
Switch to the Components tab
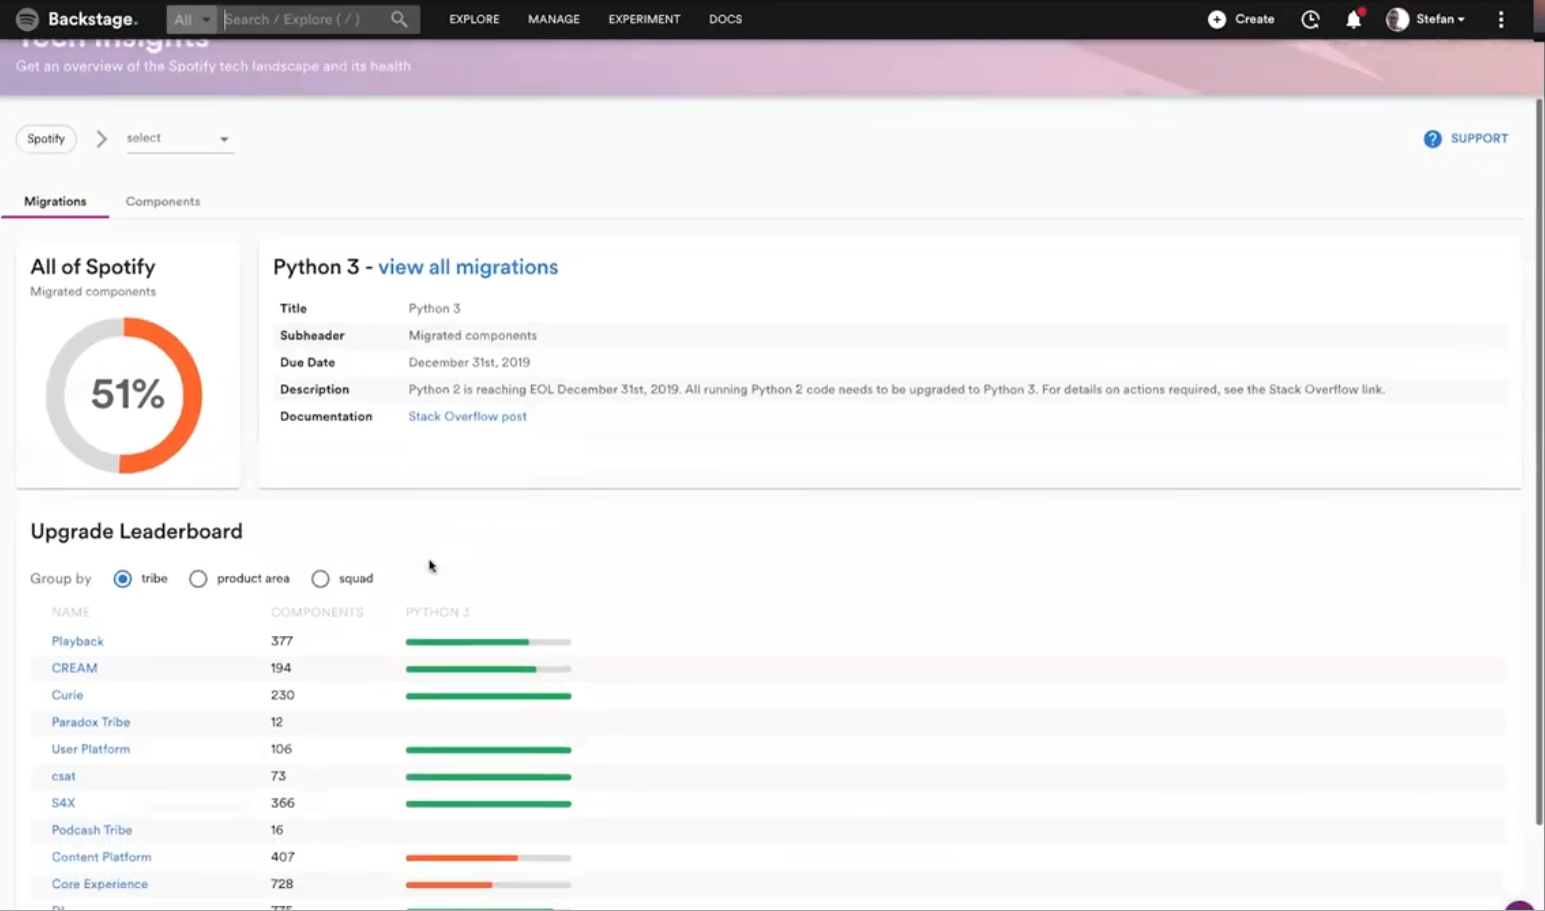pyautogui.click(x=163, y=201)
